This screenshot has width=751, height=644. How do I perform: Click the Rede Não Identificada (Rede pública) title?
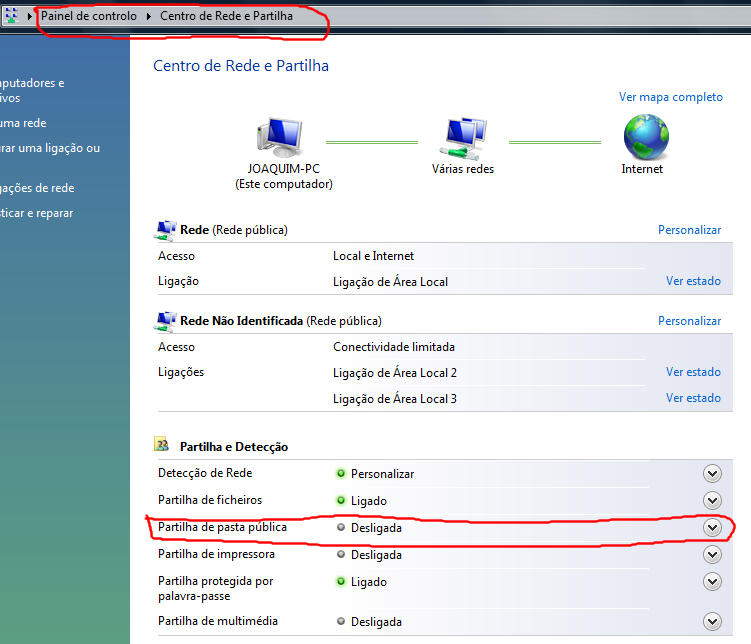(x=281, y=321)
